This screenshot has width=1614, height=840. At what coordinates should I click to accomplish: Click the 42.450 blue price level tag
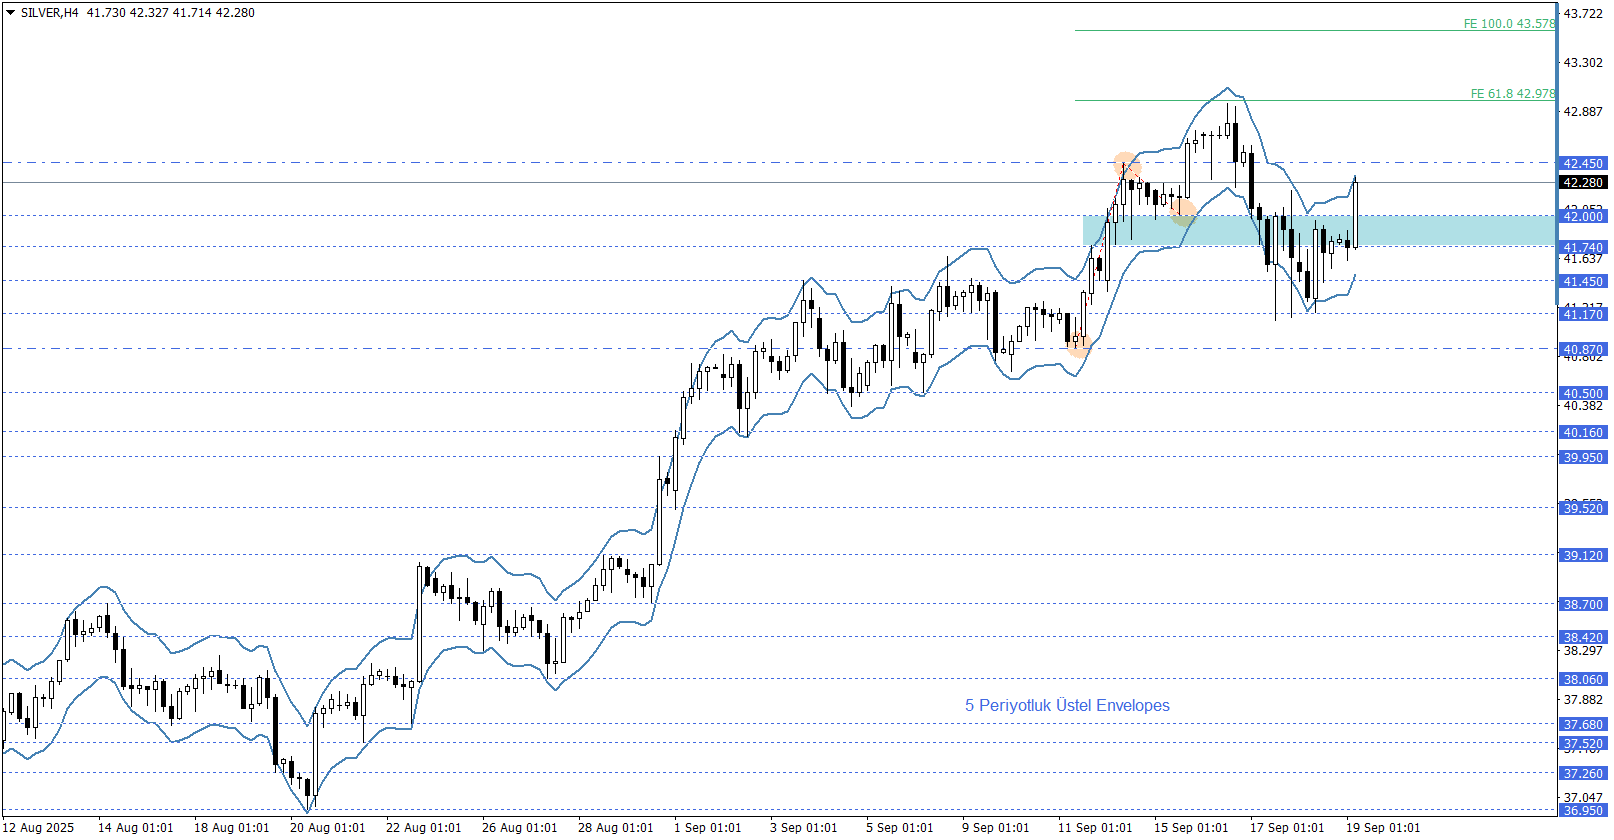[x=1583, y=163]
